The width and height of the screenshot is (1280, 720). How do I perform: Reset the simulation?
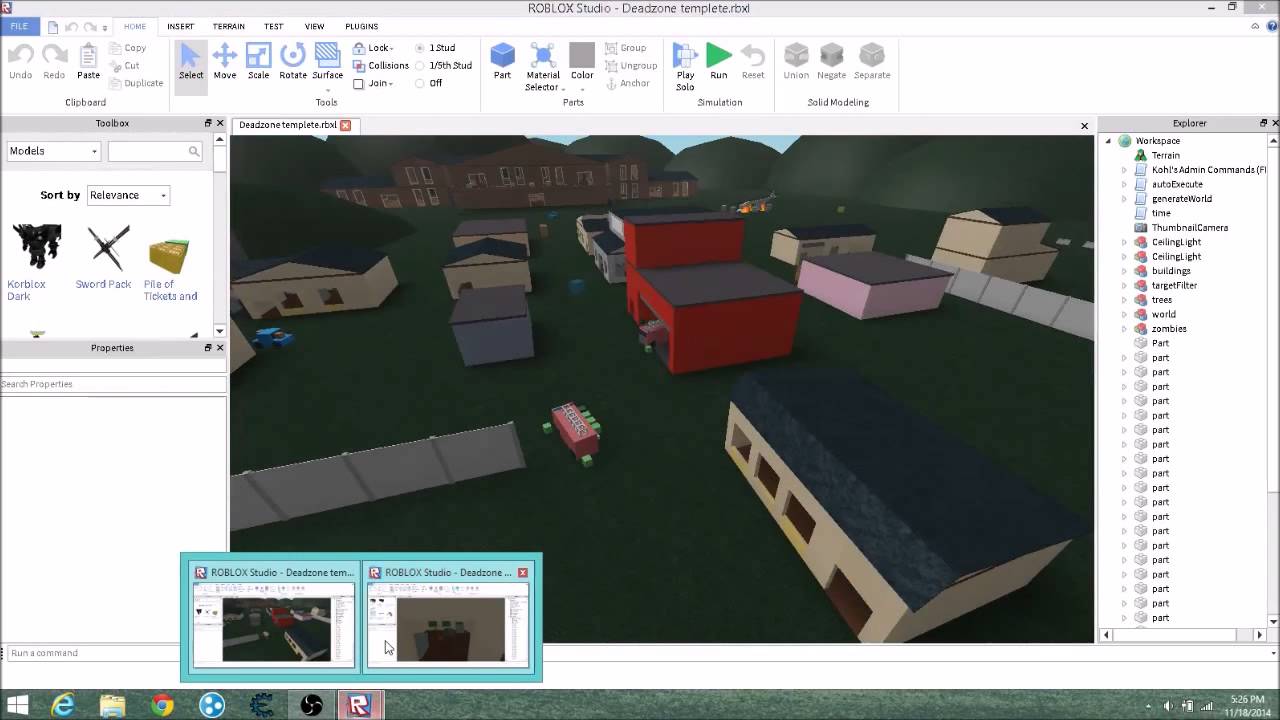753,62
